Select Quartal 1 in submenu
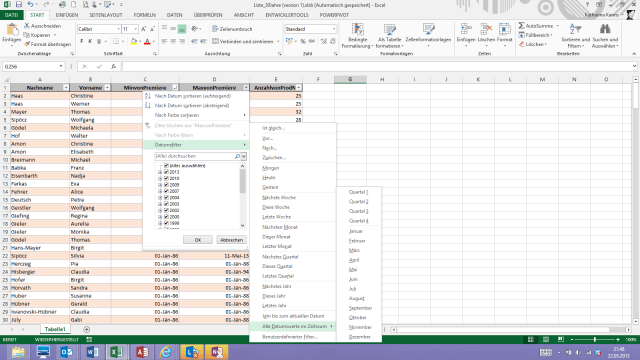This screenshot has height=360, width=640. point(359,192)
